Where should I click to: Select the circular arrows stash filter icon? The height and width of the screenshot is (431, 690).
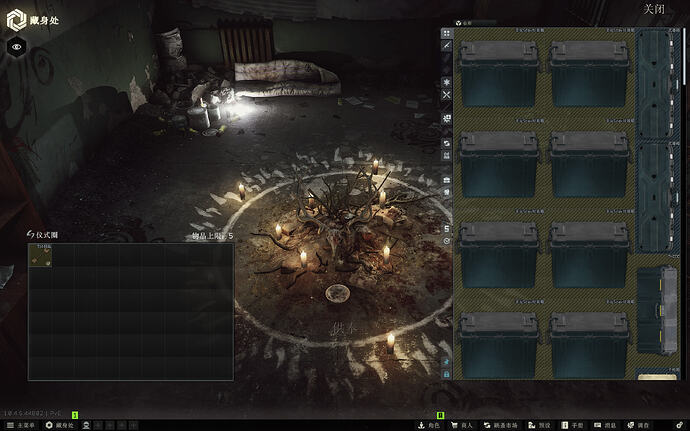(x=447, y=144)
